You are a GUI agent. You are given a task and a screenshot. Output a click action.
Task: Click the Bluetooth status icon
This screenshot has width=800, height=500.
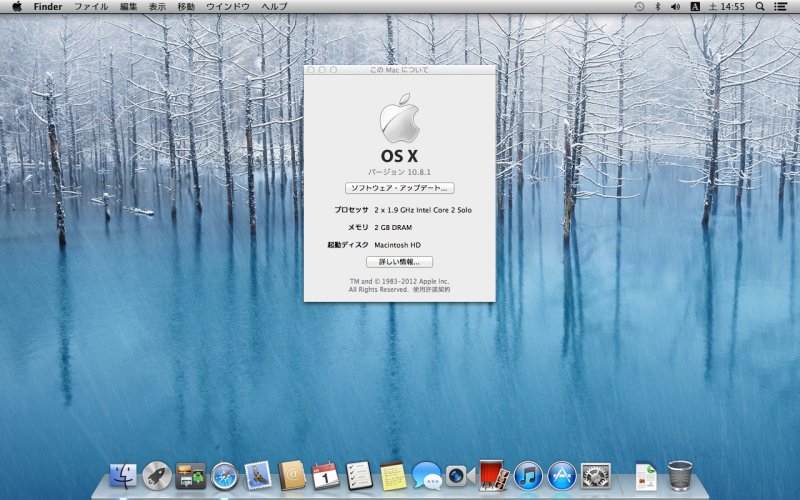[x=658, y=7]
